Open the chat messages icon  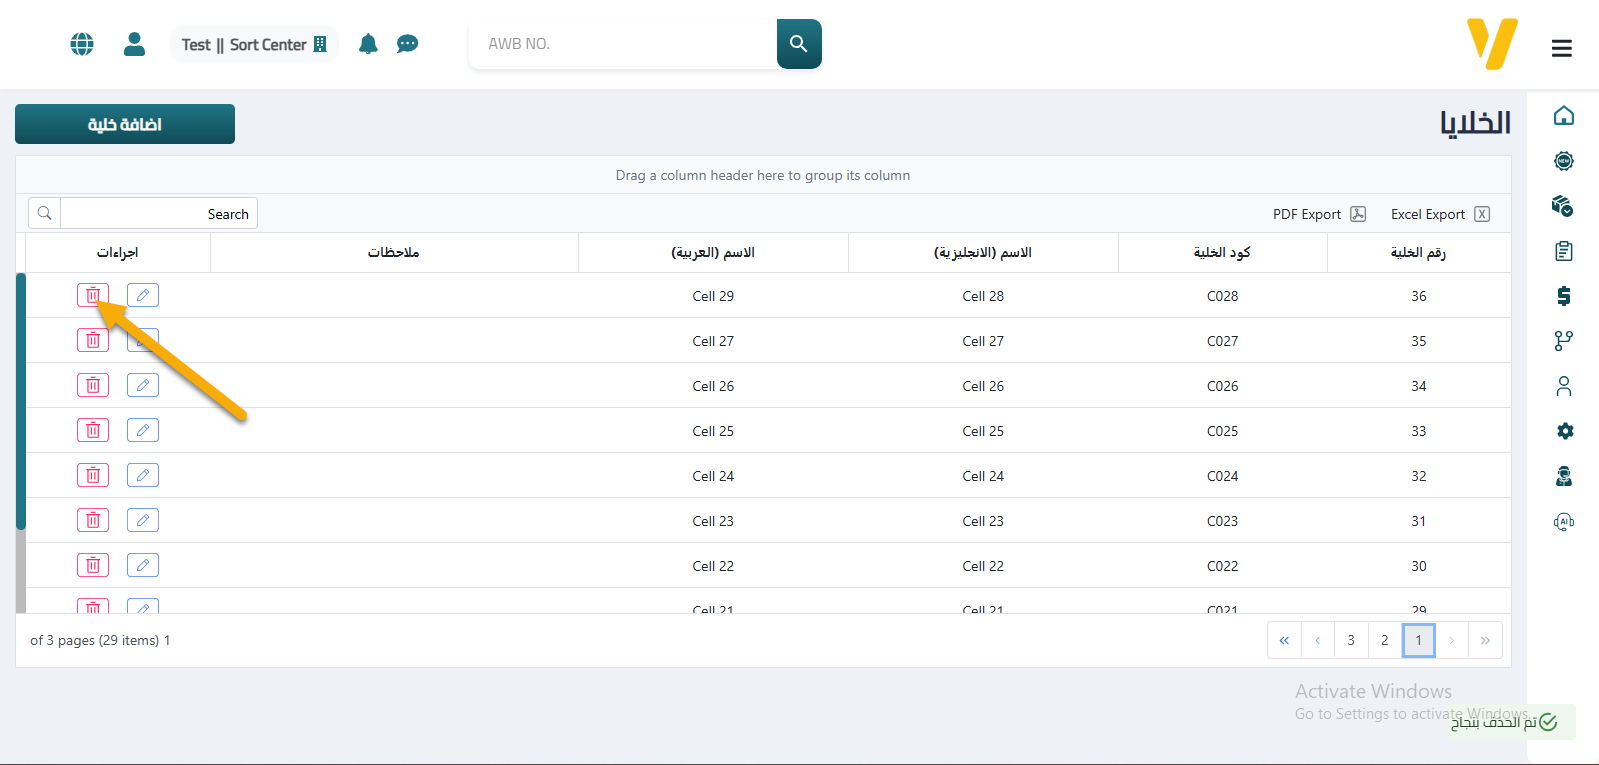coord(407,44)
